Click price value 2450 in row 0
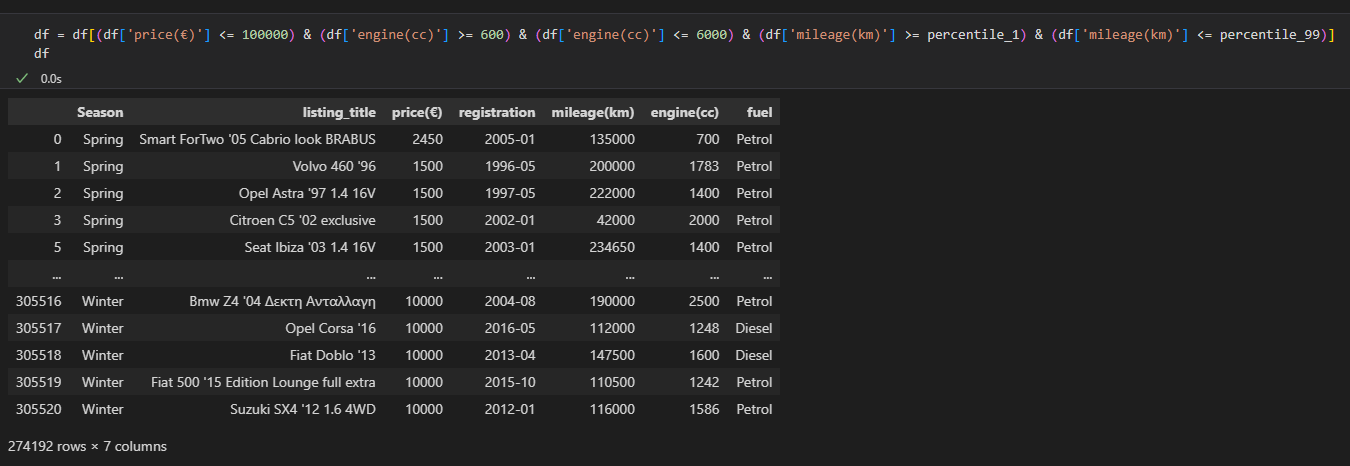This screenshot has height=466, width=1350. [427, 139]
